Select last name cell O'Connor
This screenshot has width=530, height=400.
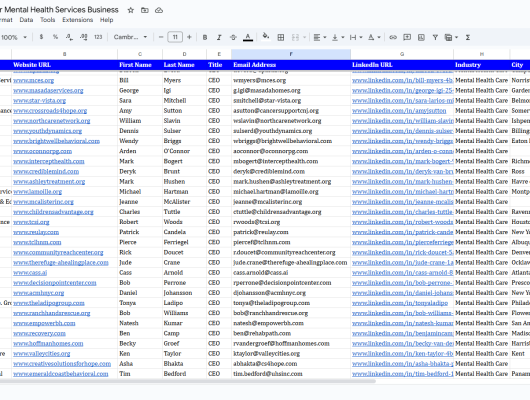[185, 151]
